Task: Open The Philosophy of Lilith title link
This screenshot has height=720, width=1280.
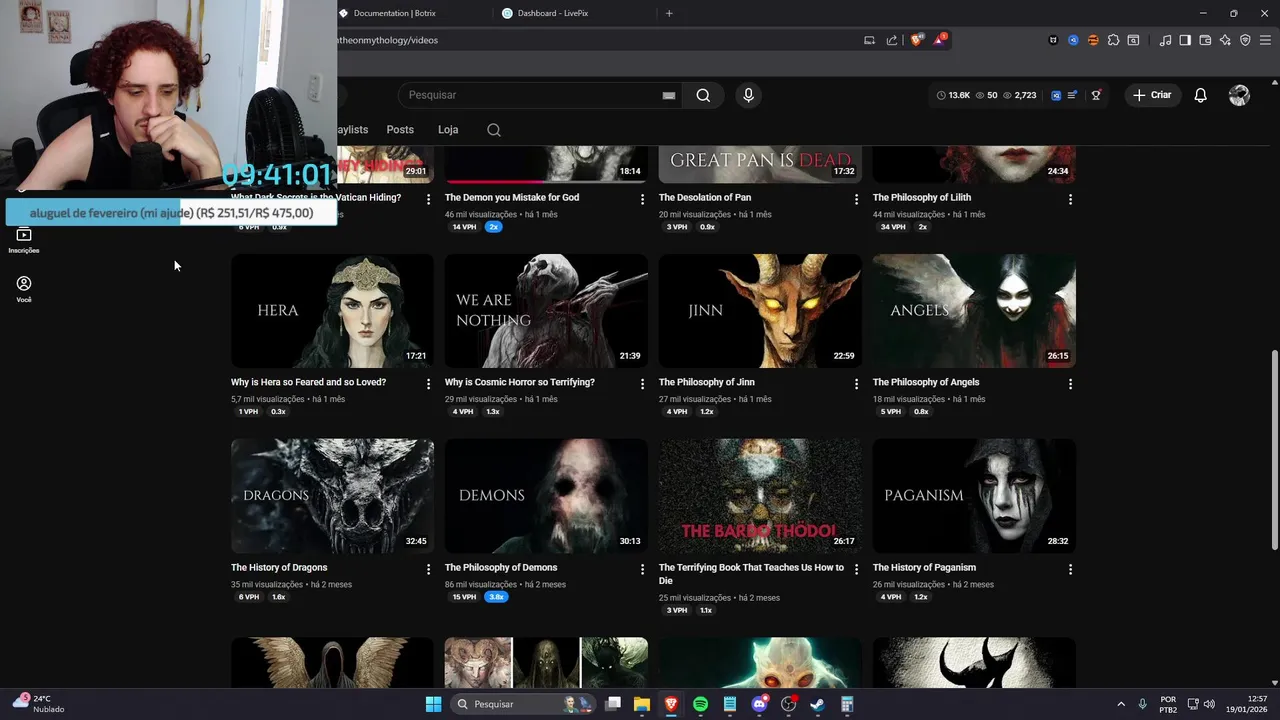Action: pos(922,198)
